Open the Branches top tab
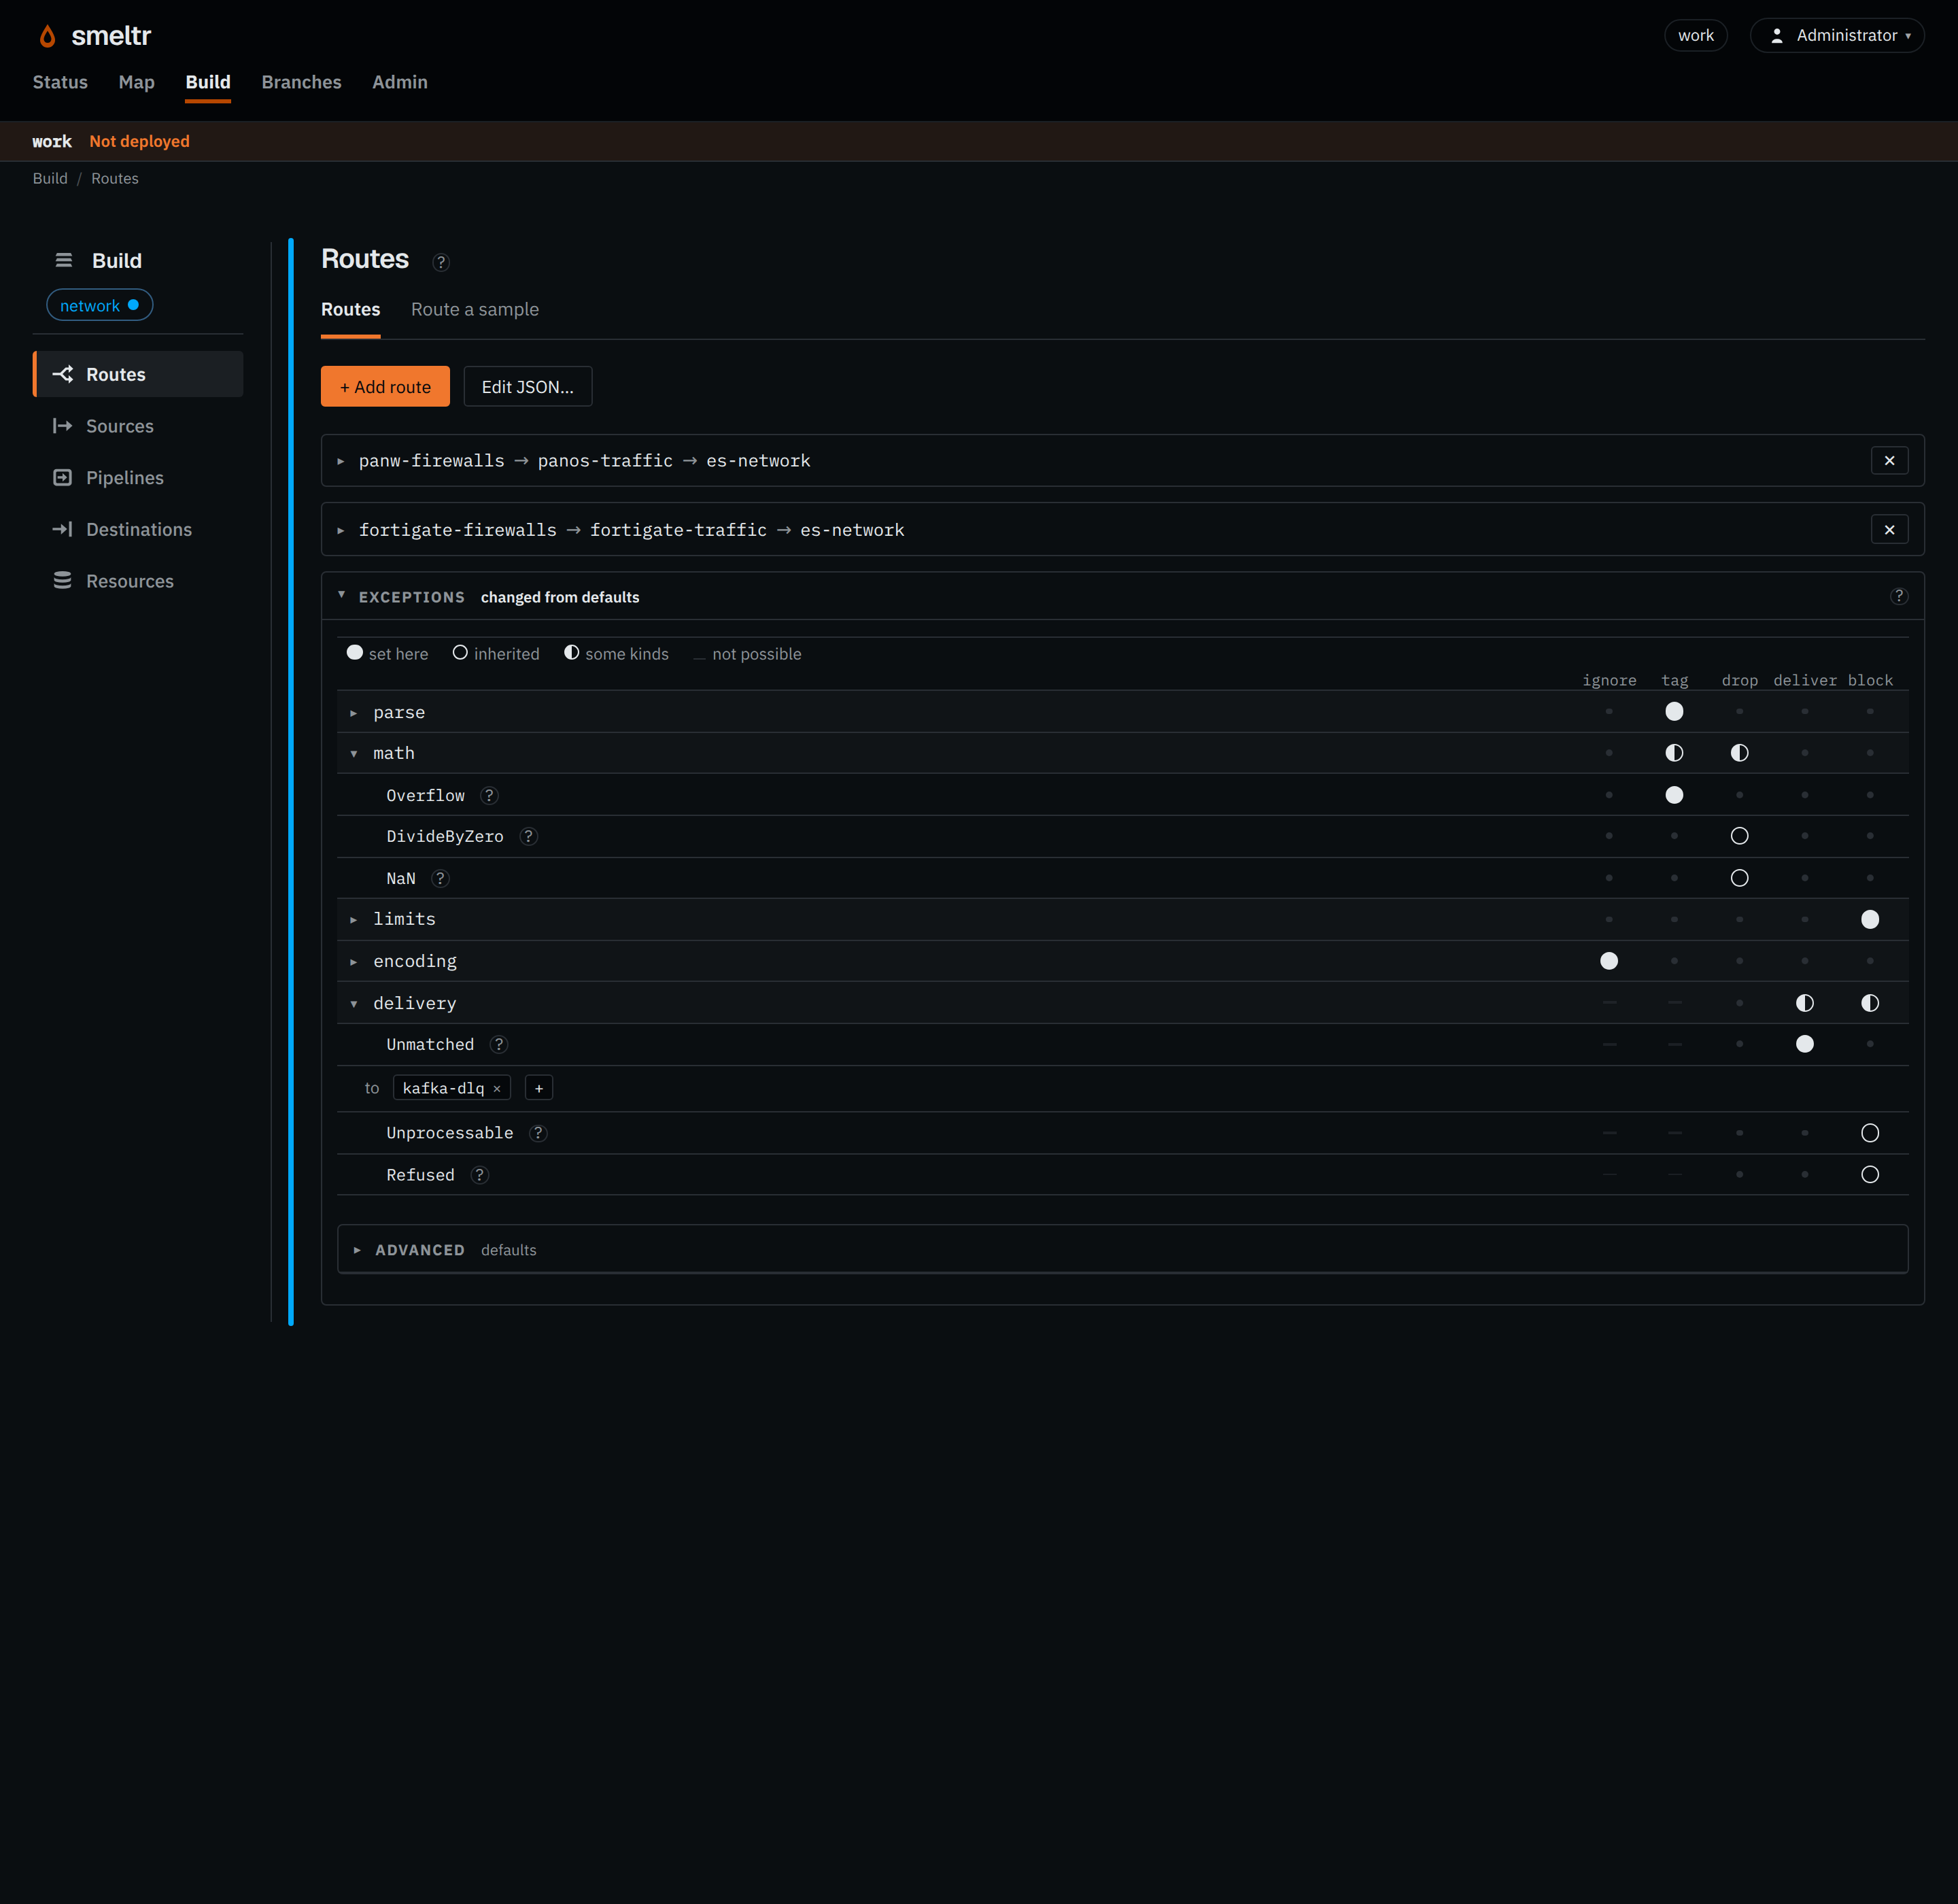 click(x=301, y=82)
